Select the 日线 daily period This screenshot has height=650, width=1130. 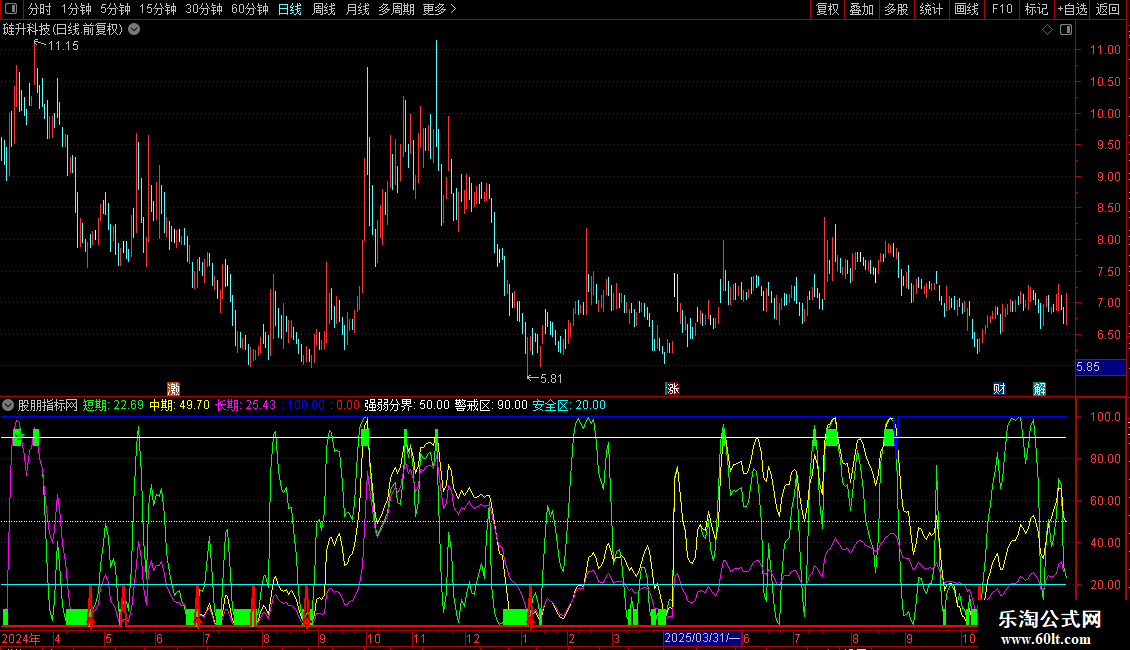[290, 9]
